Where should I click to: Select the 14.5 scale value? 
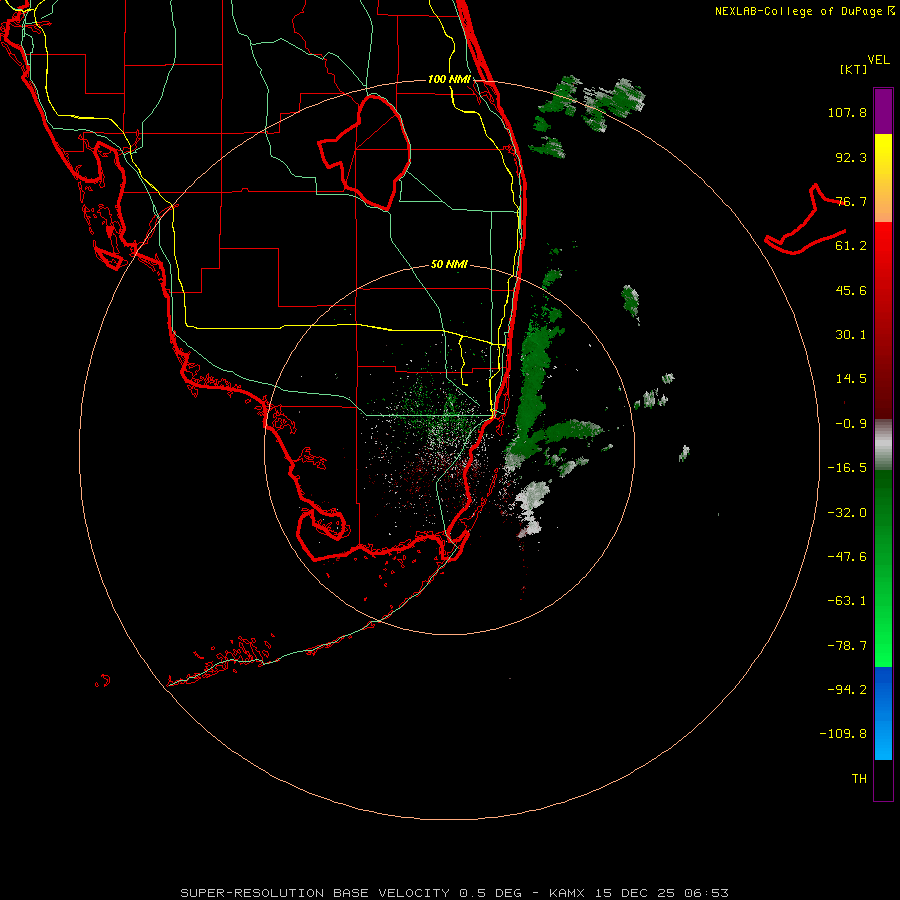851,379
